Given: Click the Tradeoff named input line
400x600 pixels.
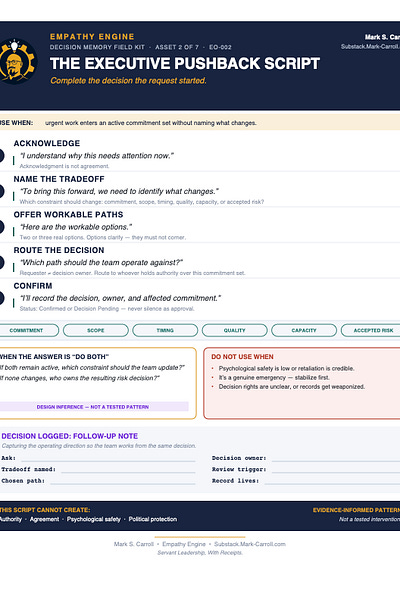Looking at the screenshot, I should [x=128, y=470].
